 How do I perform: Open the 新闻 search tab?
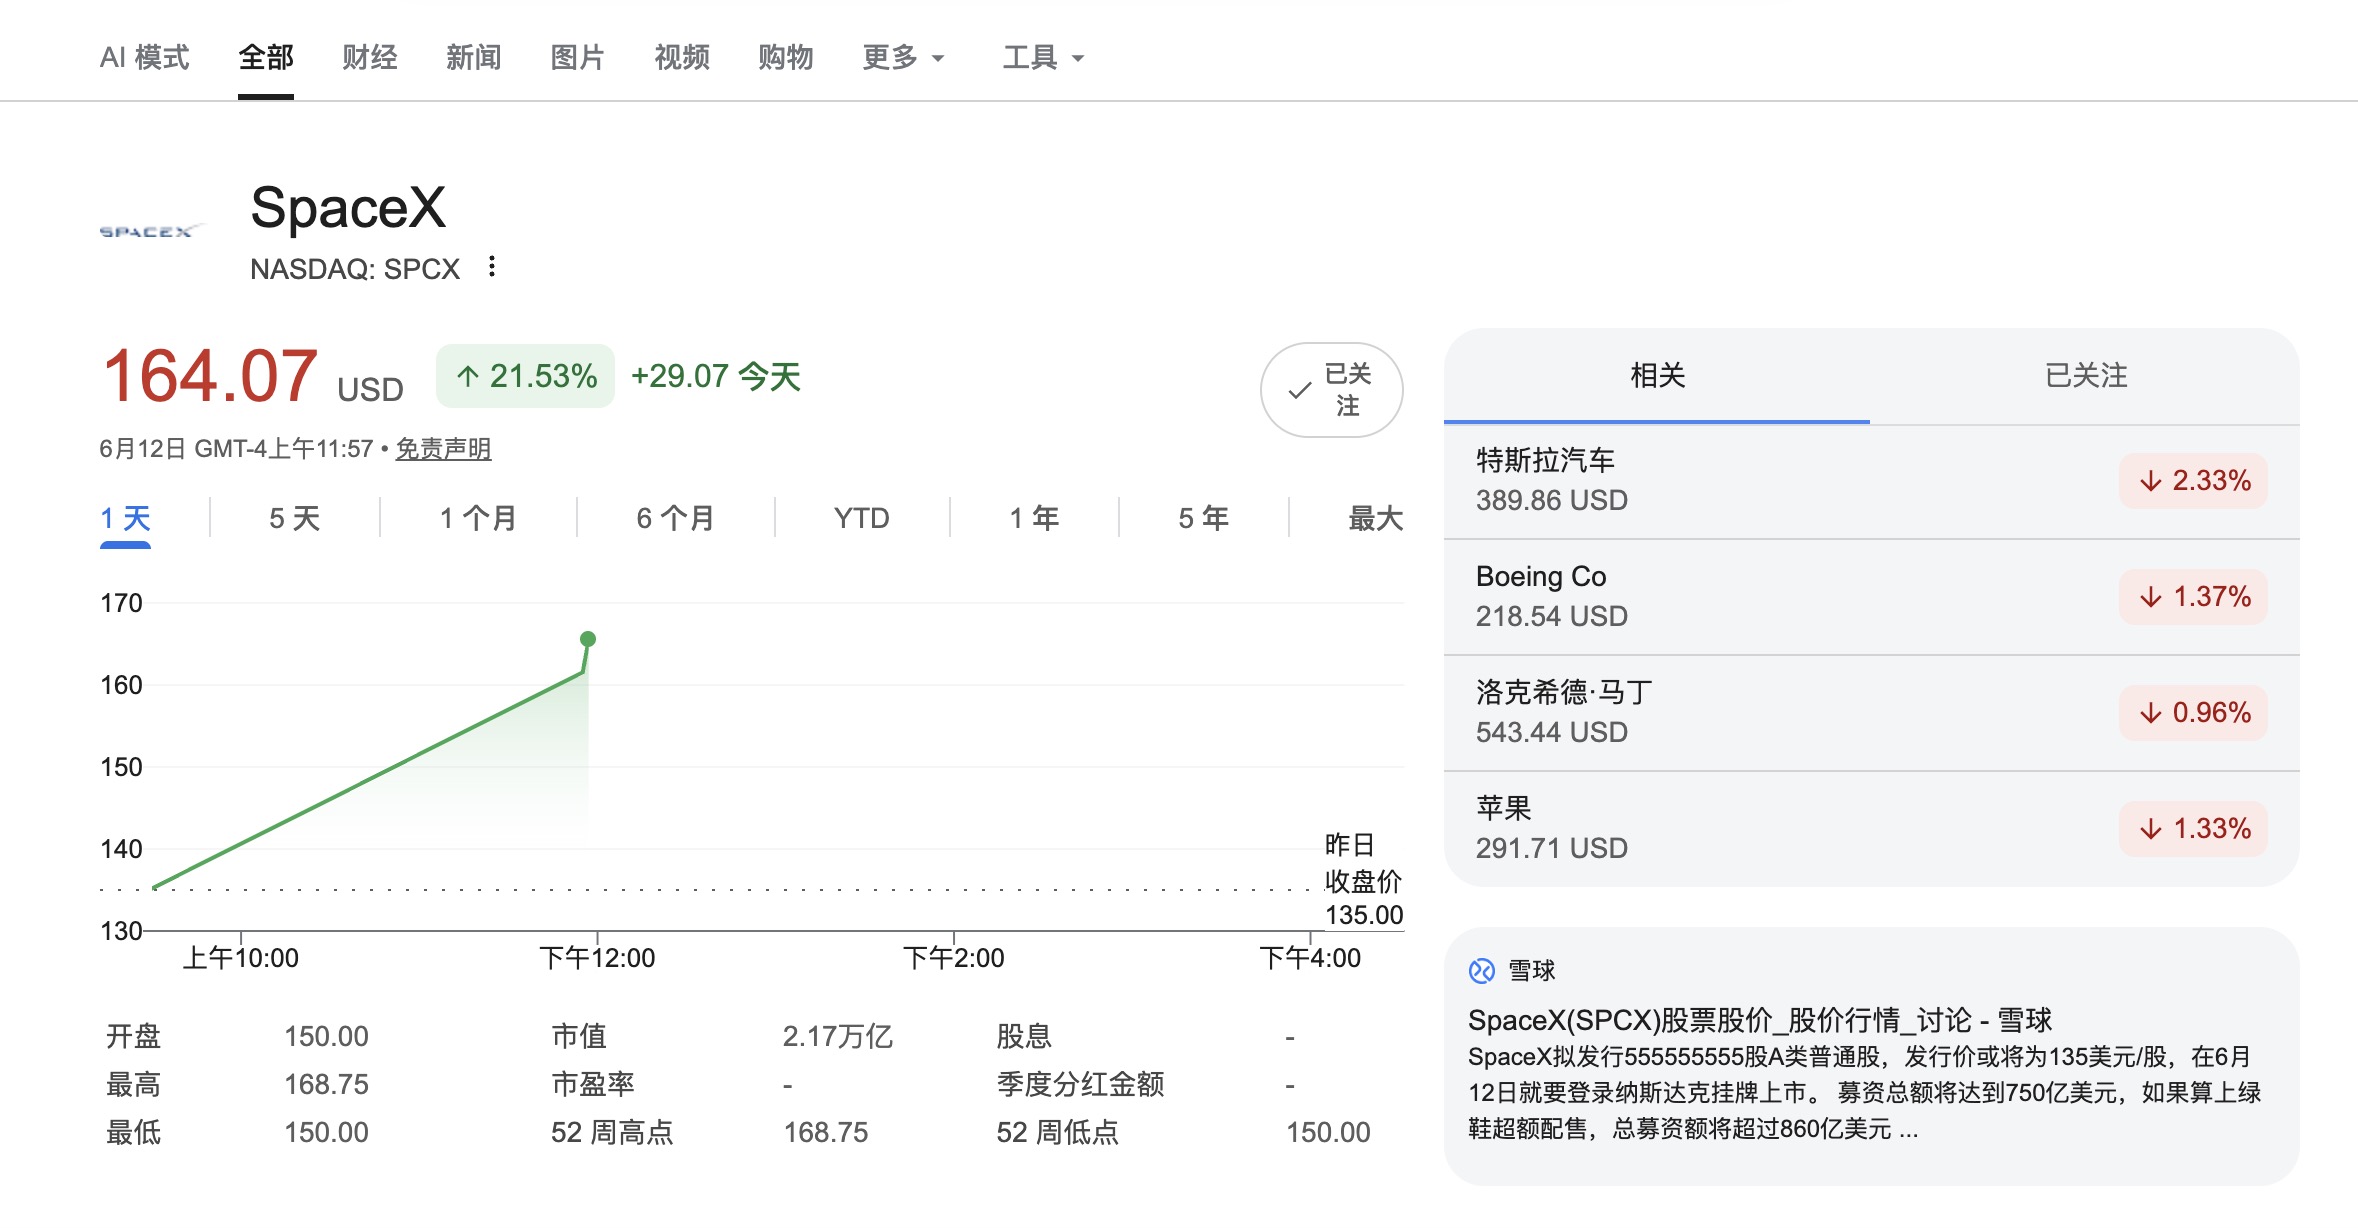coord(474,58)
